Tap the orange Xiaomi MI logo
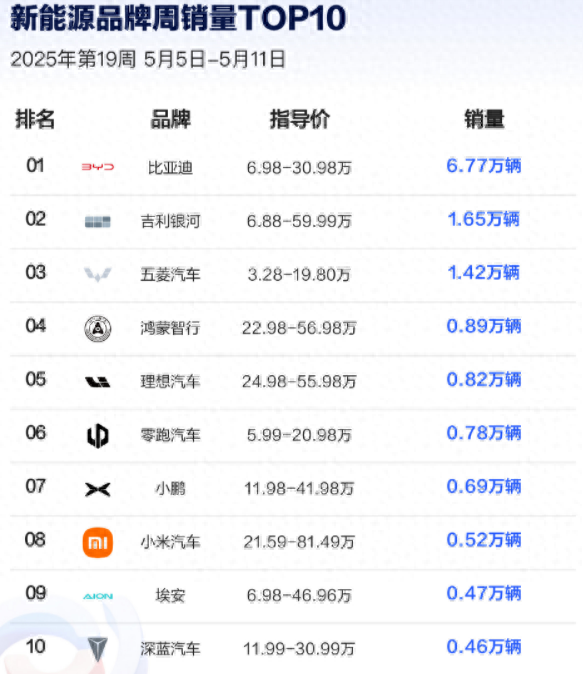The width and height of the screenshot is (583, 674). pos(98,542)
